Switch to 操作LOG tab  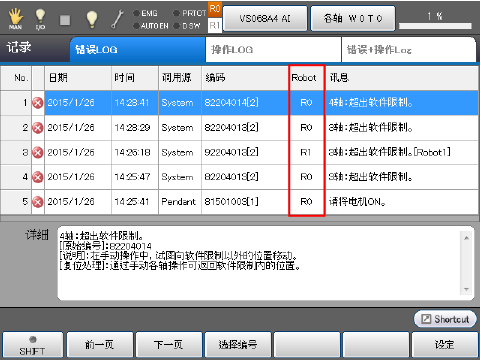click(x=273, y=50)
